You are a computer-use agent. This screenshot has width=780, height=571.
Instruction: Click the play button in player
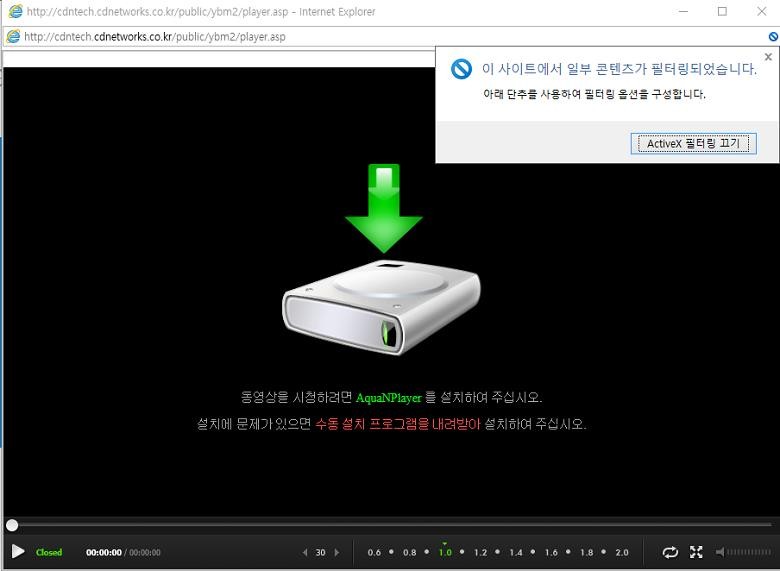(x=18, y=552)
